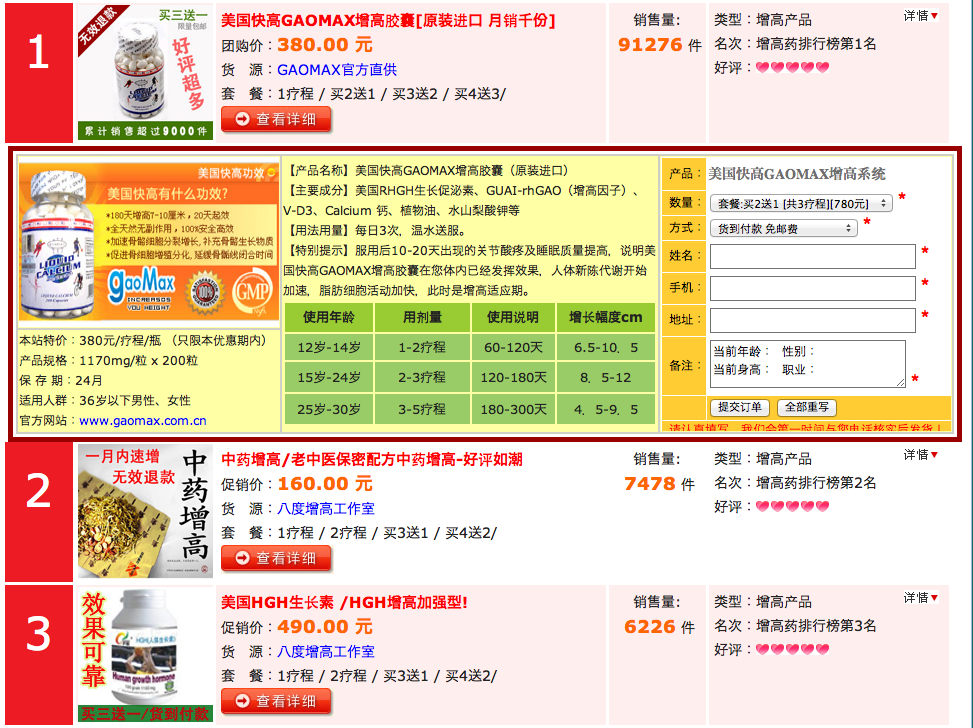
Task: Click the 美国快高功效 banner image
Action: (149, 242)
